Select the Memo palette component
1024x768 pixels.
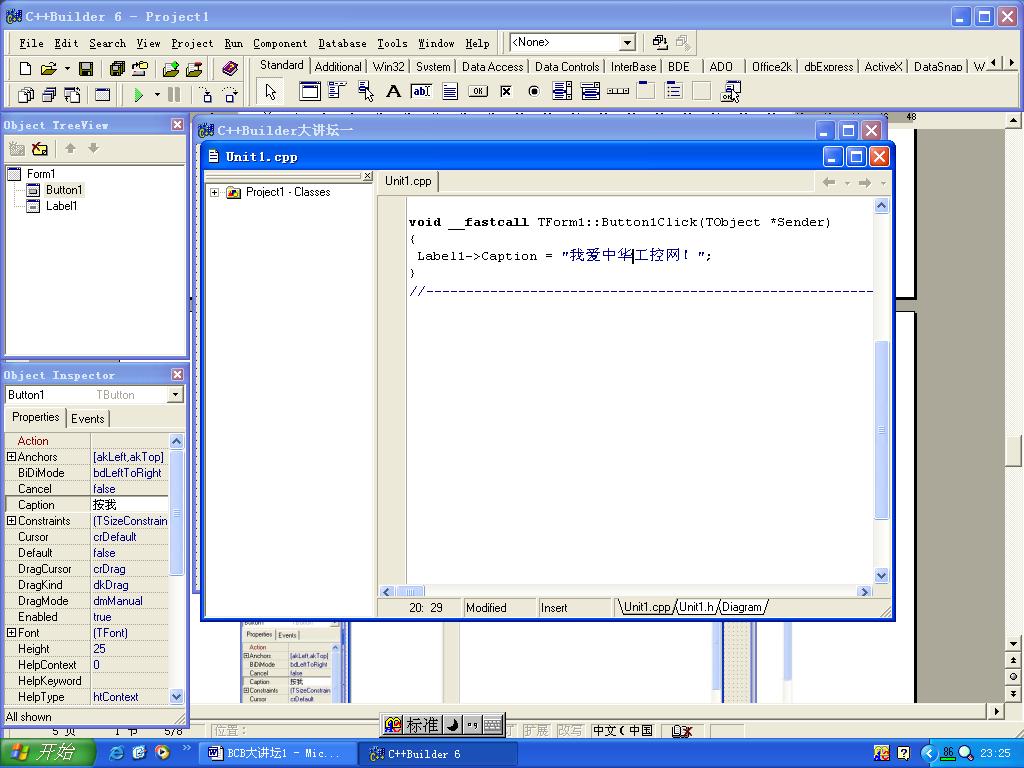click(449, 91)
